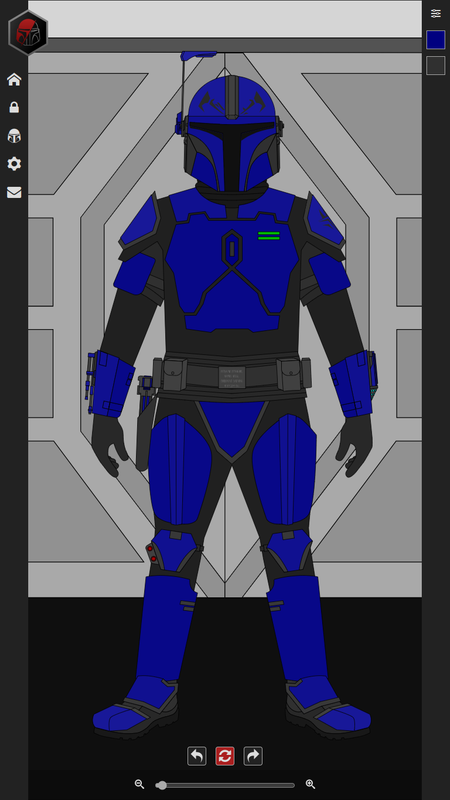The height and width of the screenshot is (800, 450).
Task: Zoom out with magnifier minus icon
Action: (x=139, y=785)
